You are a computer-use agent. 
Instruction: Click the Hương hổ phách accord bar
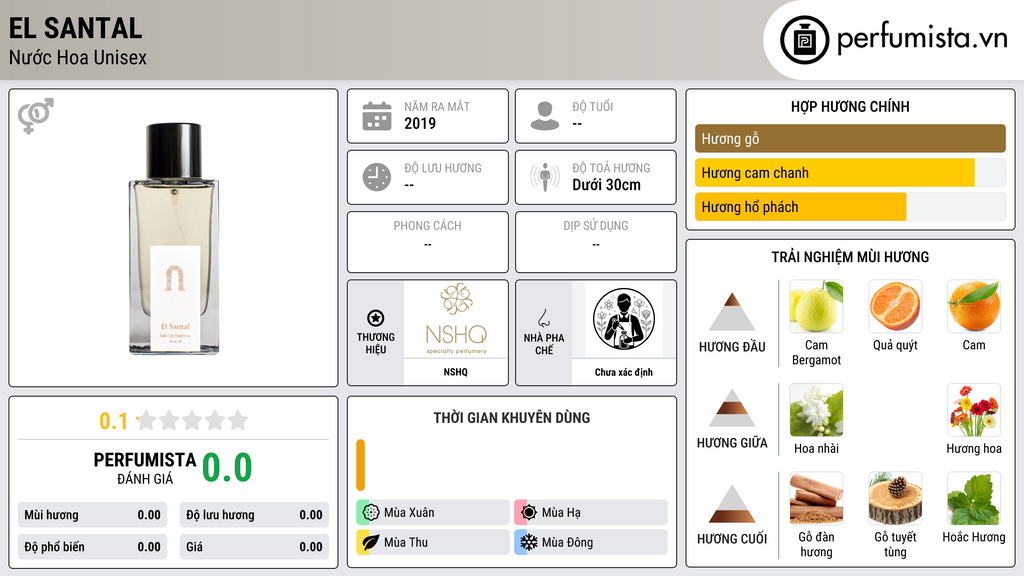click(850, 207)
